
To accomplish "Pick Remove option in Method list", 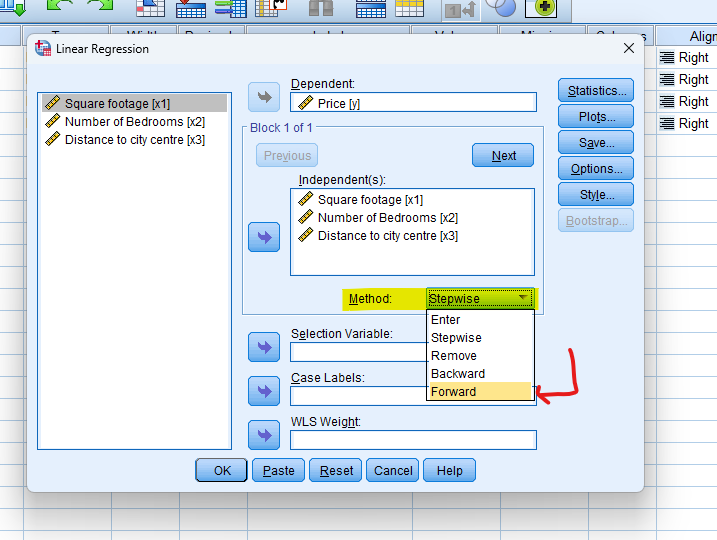I will 454,355.
